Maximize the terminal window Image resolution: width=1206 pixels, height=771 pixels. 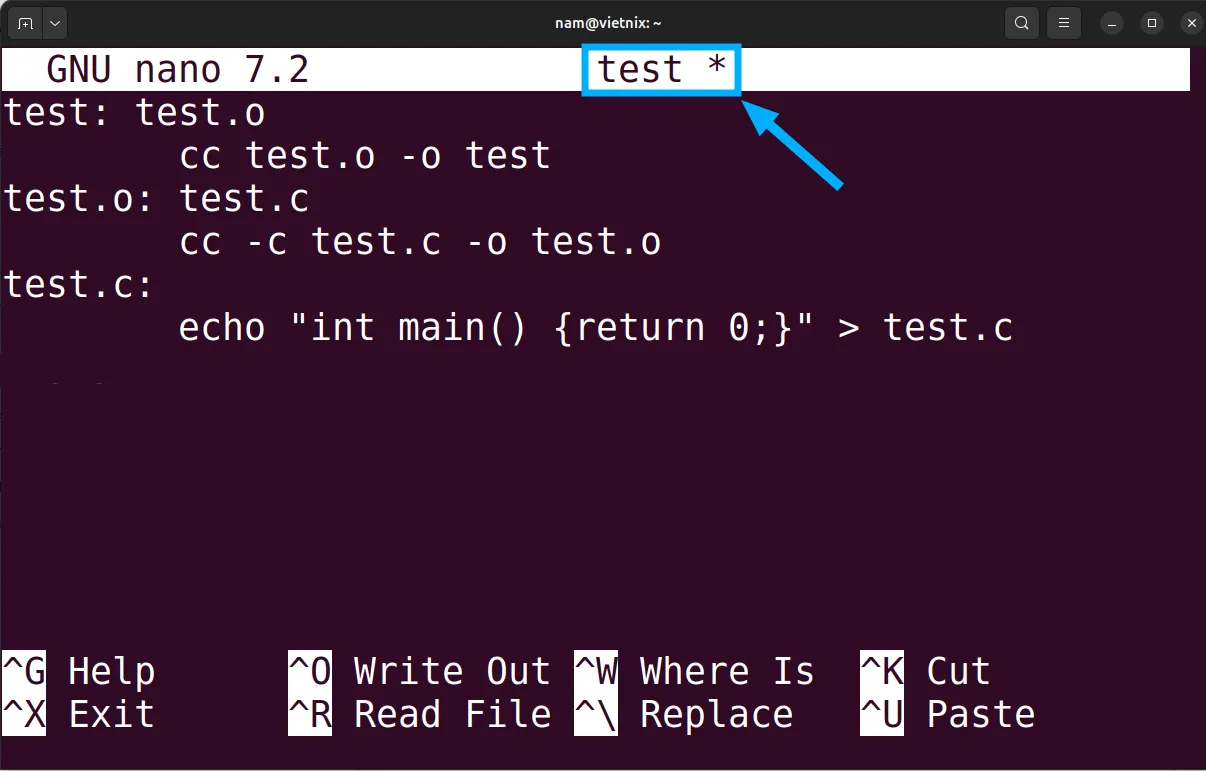pos(1152,23)
